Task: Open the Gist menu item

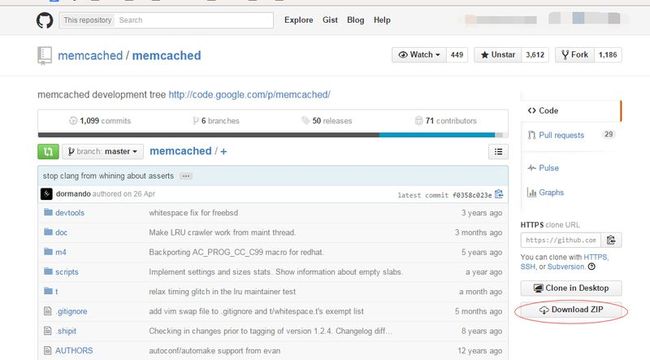Action: click(x=330, y=20)
